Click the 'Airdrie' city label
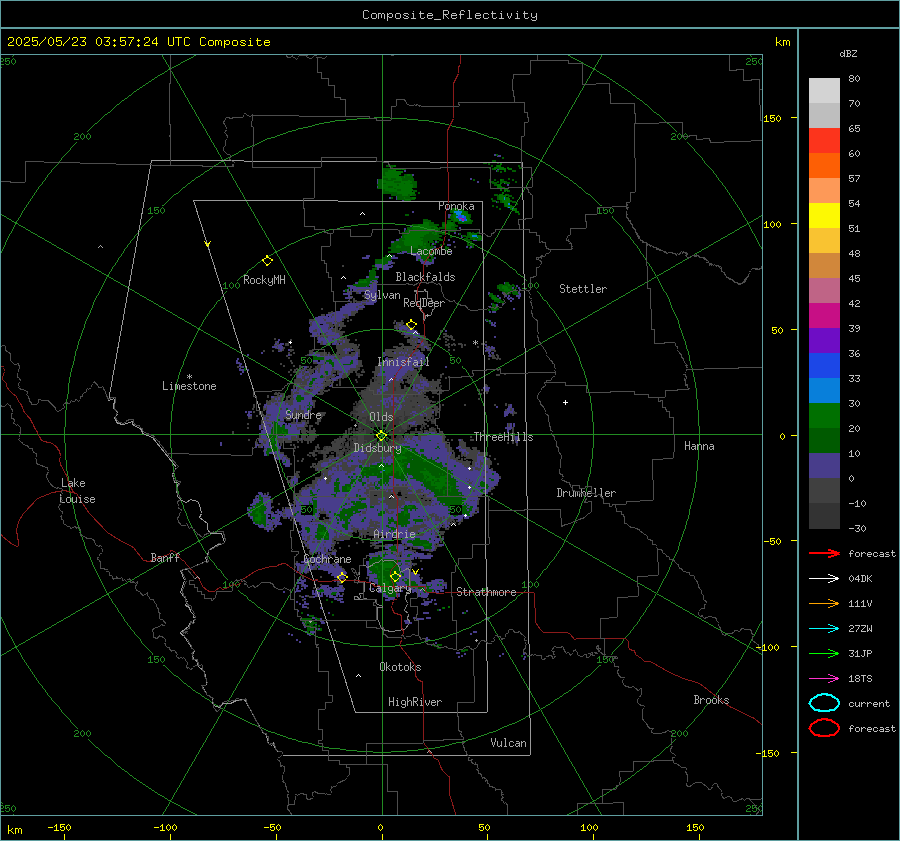This screenshot has height=841, width=900. click(x=394, y=534)
